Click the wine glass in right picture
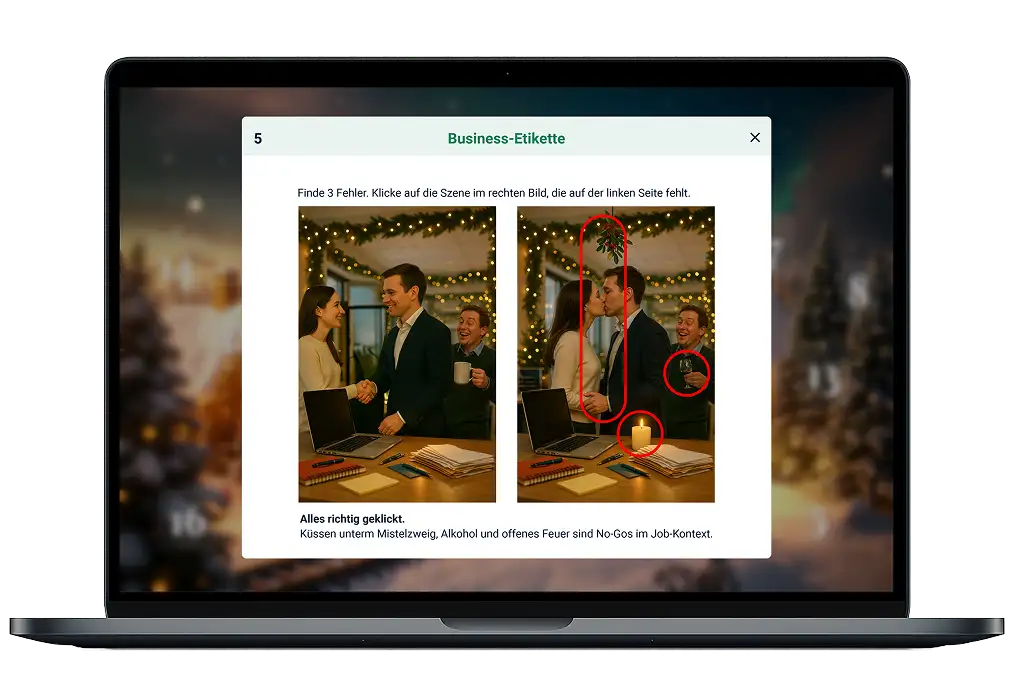The image size is (1013, 675). point(686,372)
